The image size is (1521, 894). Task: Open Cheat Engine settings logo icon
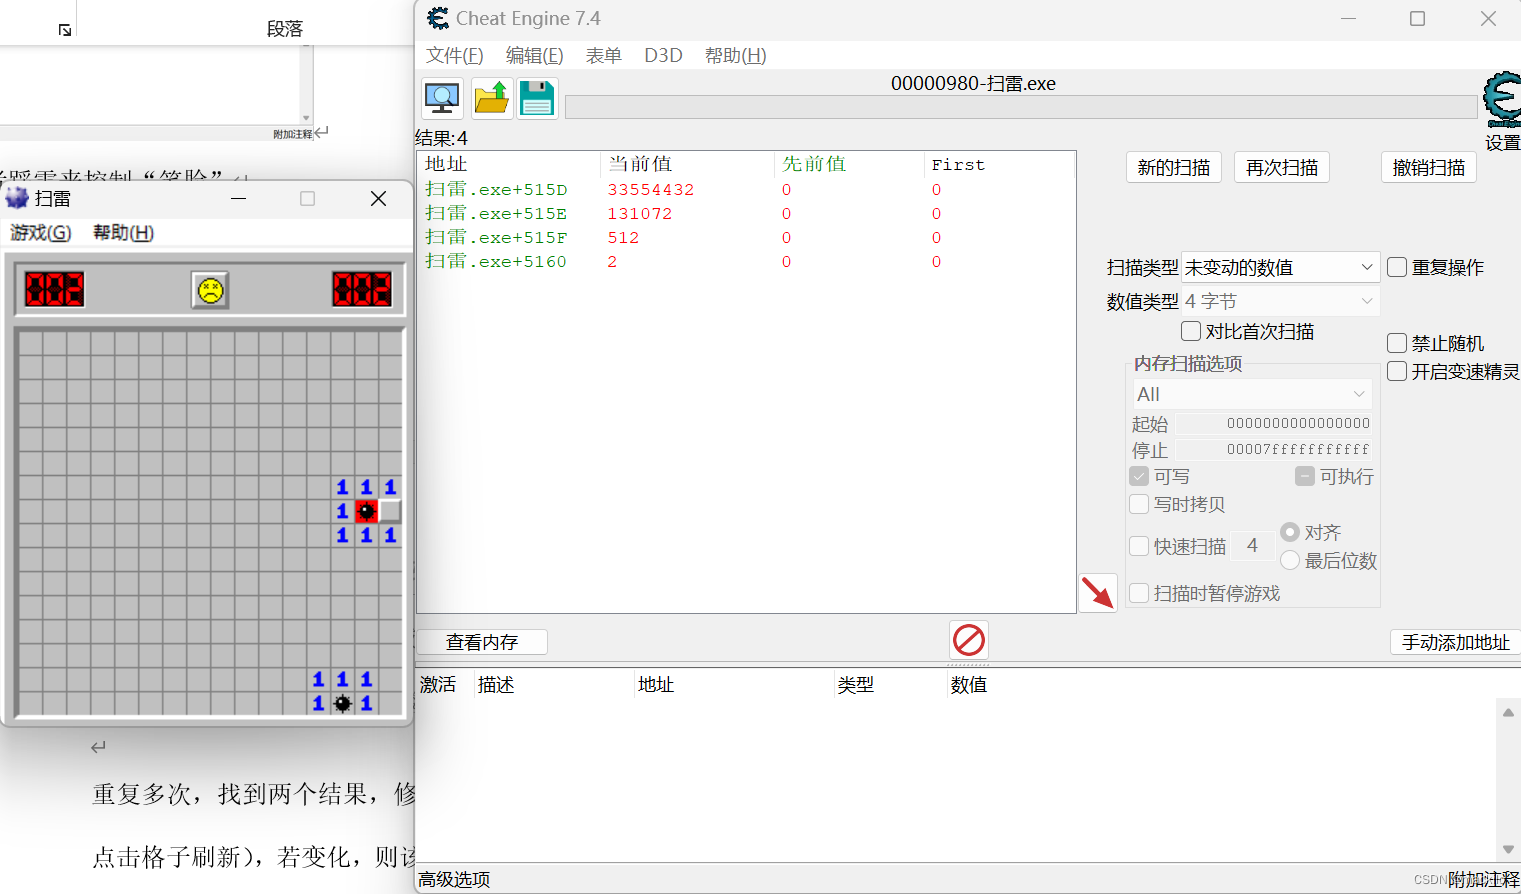click(x=1502, y=98)
